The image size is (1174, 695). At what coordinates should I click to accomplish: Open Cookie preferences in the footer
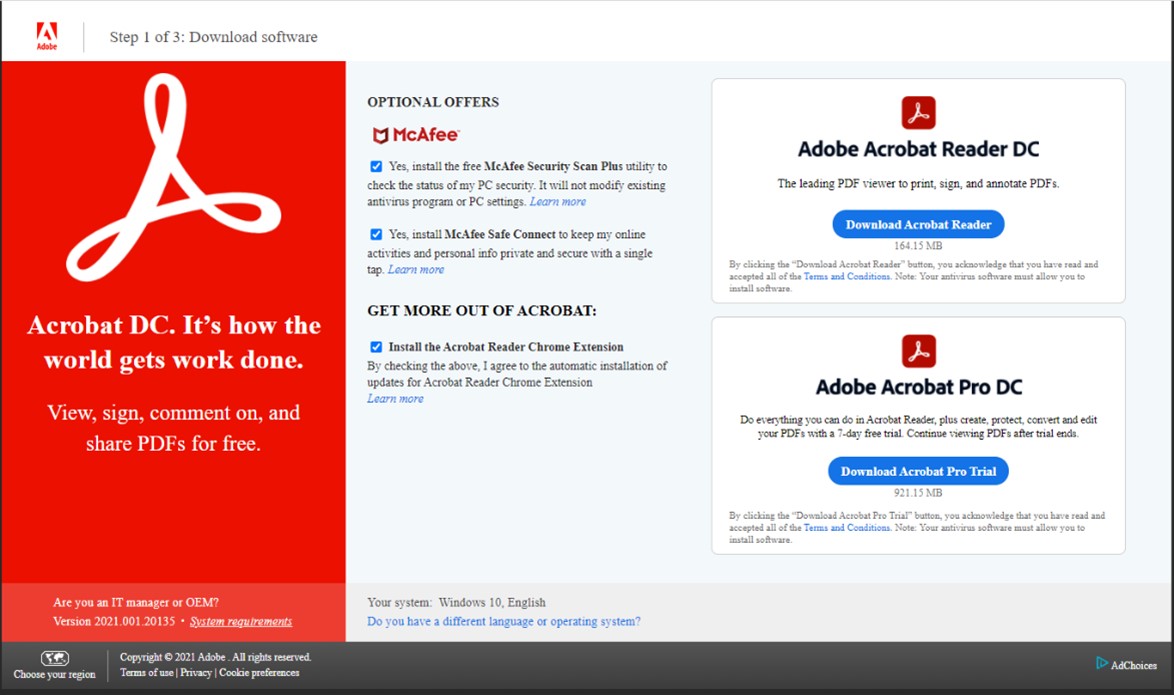click(259, 673)
